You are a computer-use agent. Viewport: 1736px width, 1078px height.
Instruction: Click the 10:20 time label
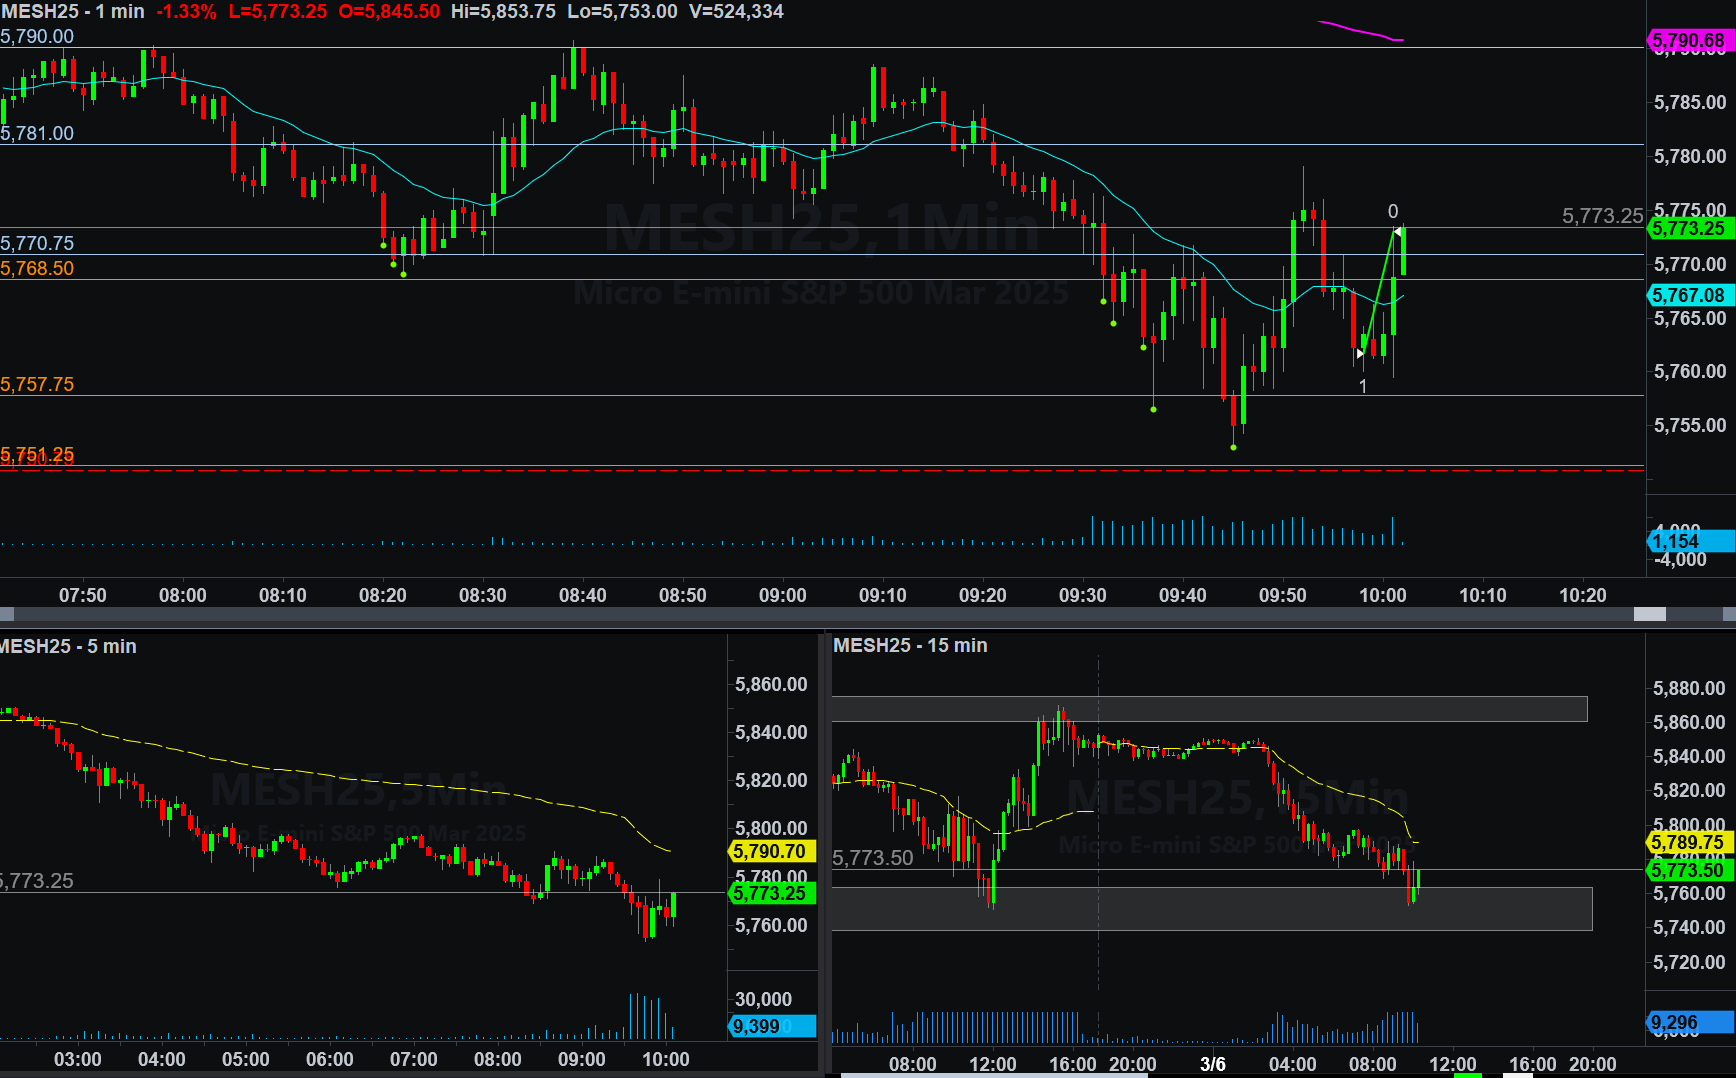[x=1582, y=595]
